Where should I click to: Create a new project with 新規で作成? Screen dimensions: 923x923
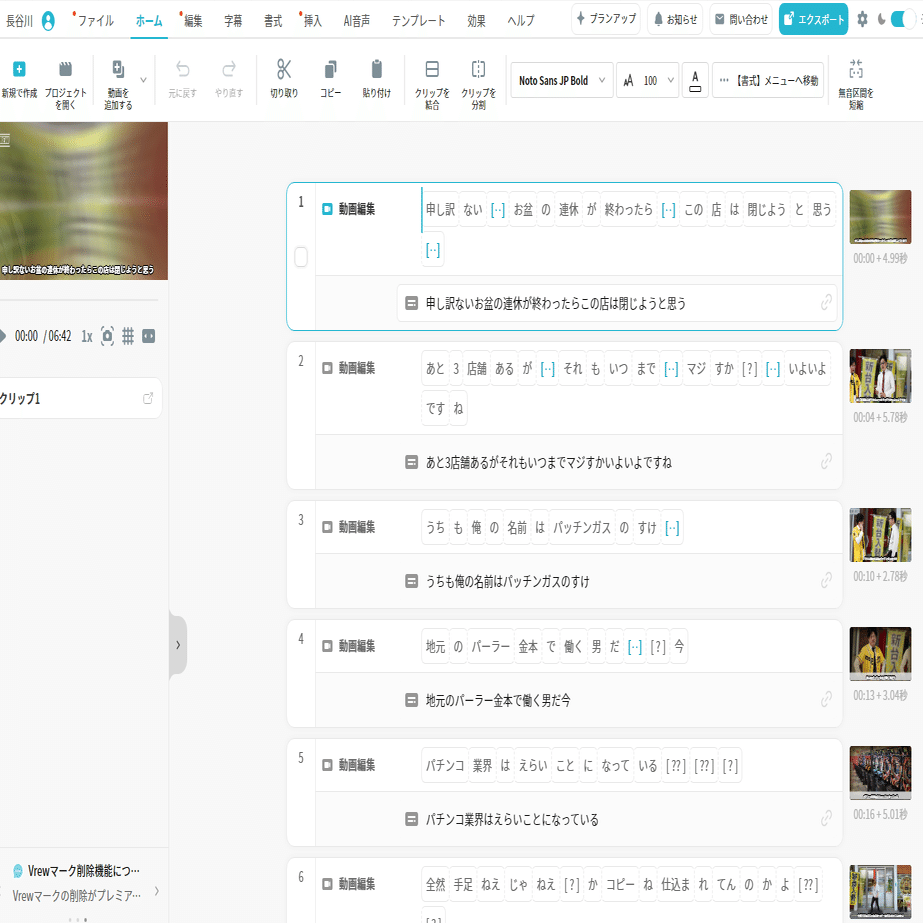click(x=19, y=80)
